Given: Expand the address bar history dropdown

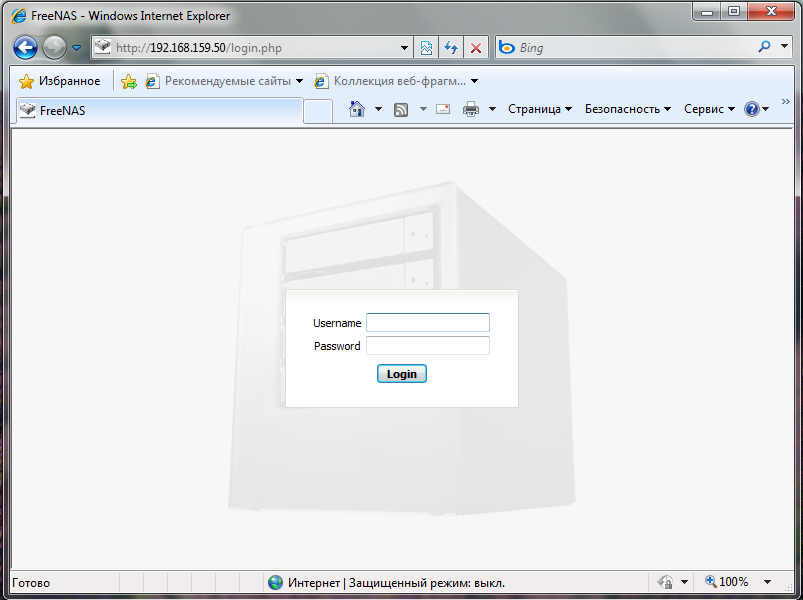Looking at the screenshot, I should (404, 48).
